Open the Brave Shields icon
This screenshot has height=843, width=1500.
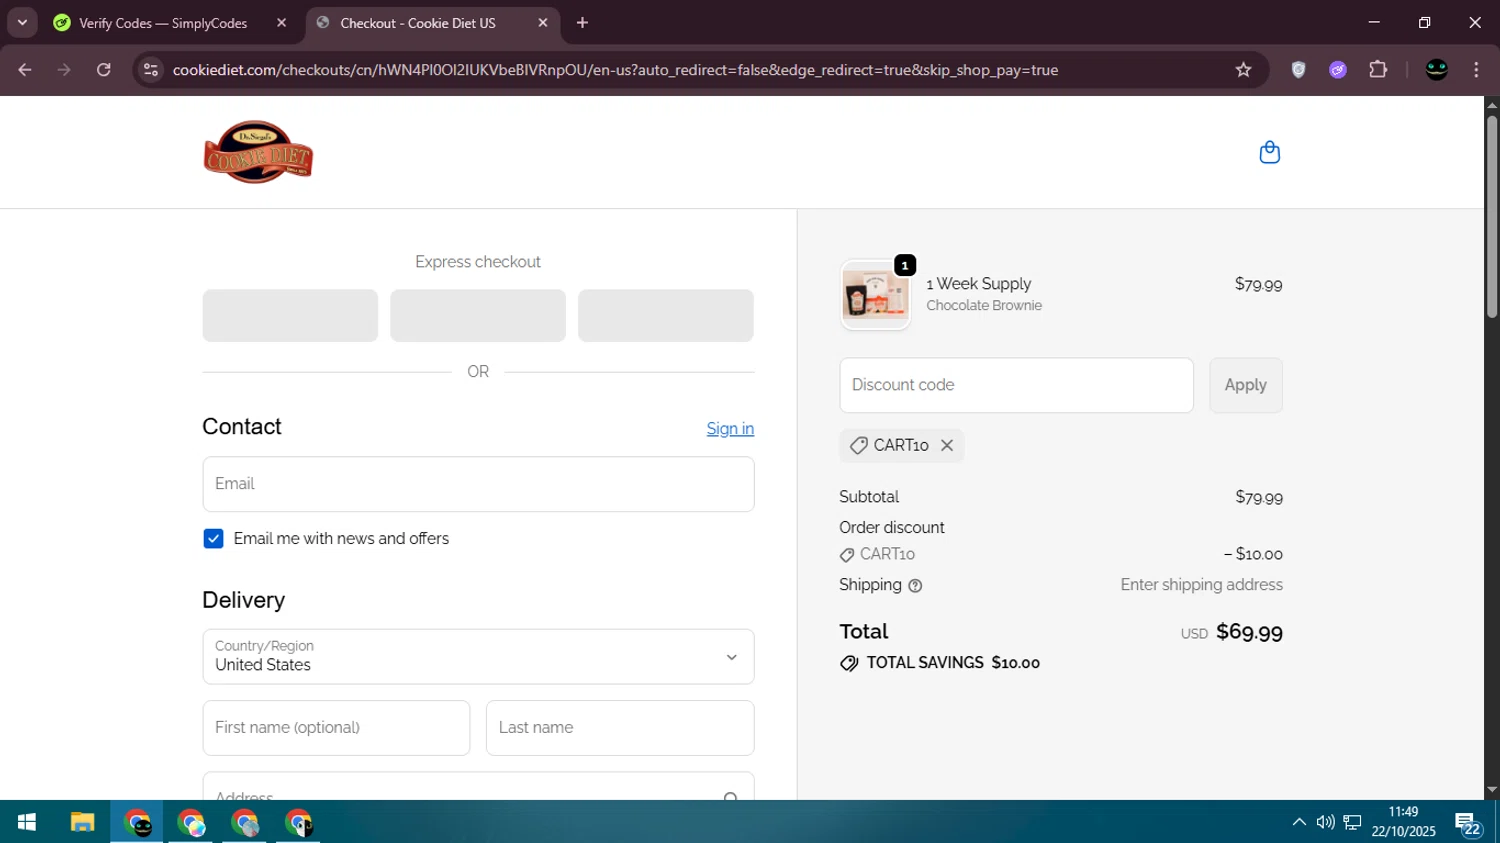tap(1298, 70)
